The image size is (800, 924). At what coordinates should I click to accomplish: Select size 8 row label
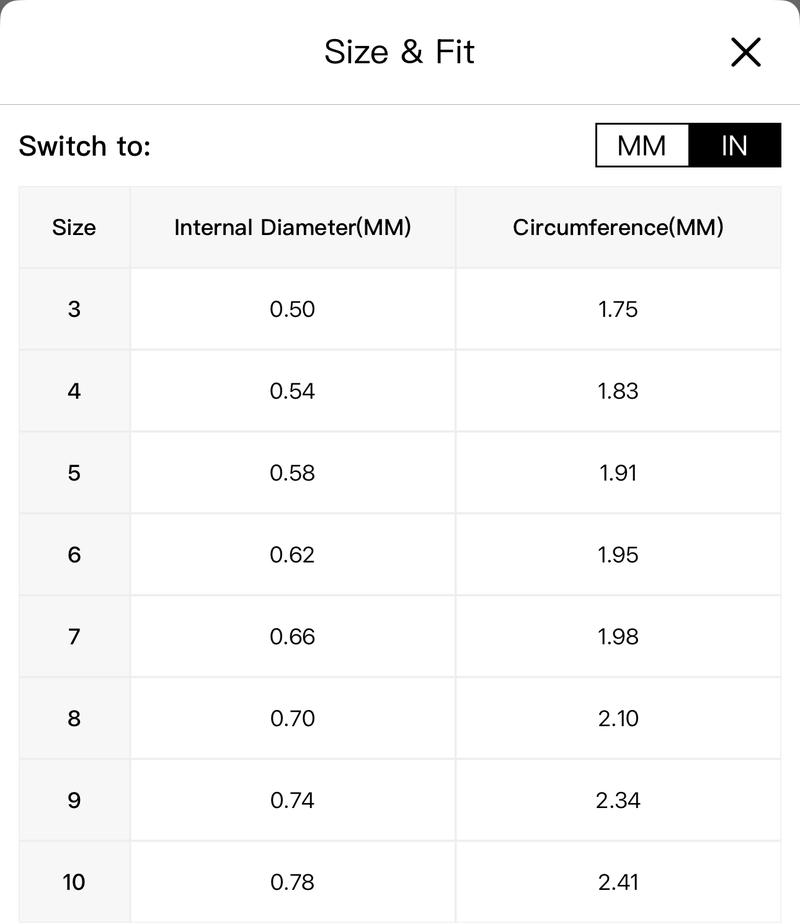[74, 718]
